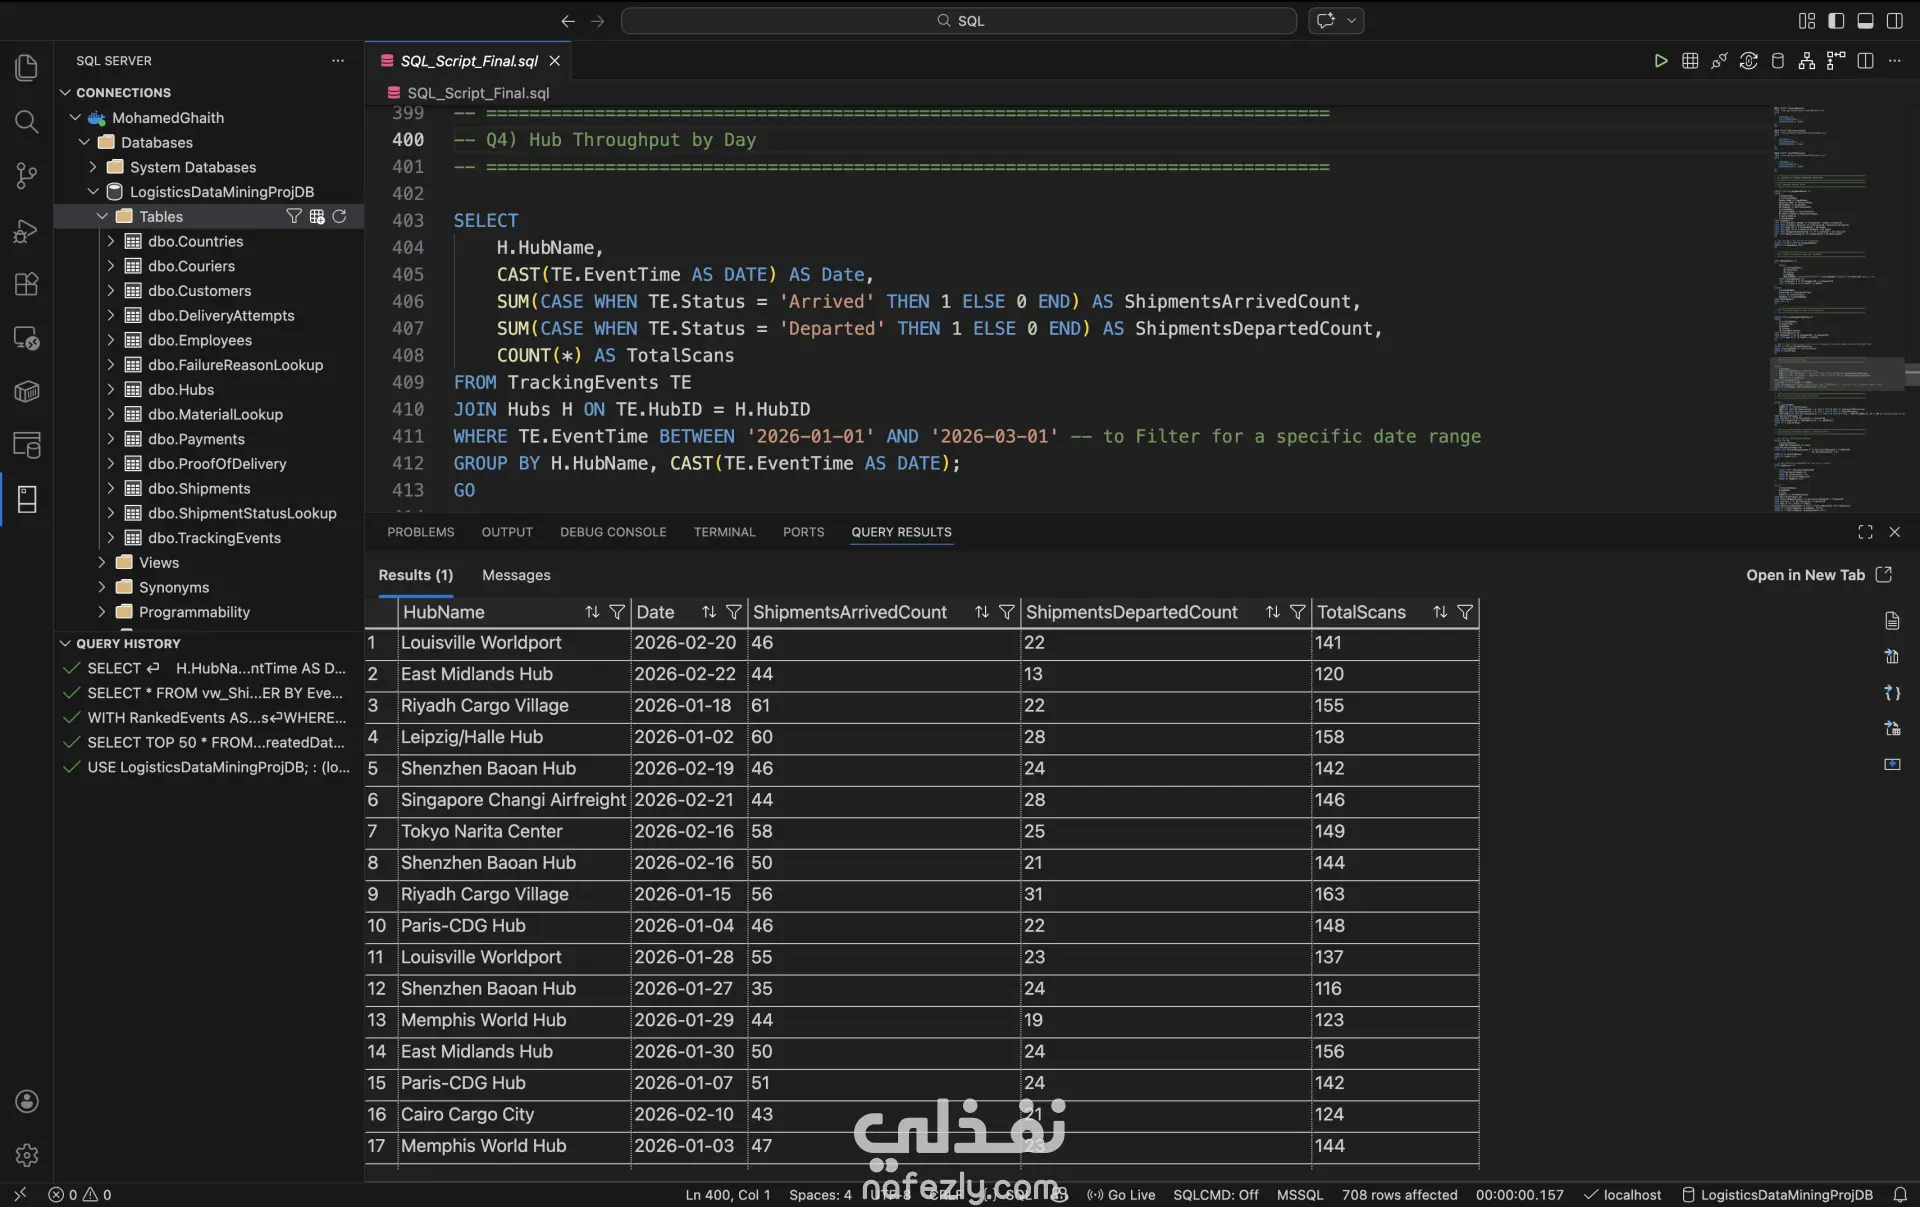Expand the System Databases folder
The width and height of the screenshot is (1920, 1207).
[93, 167]
